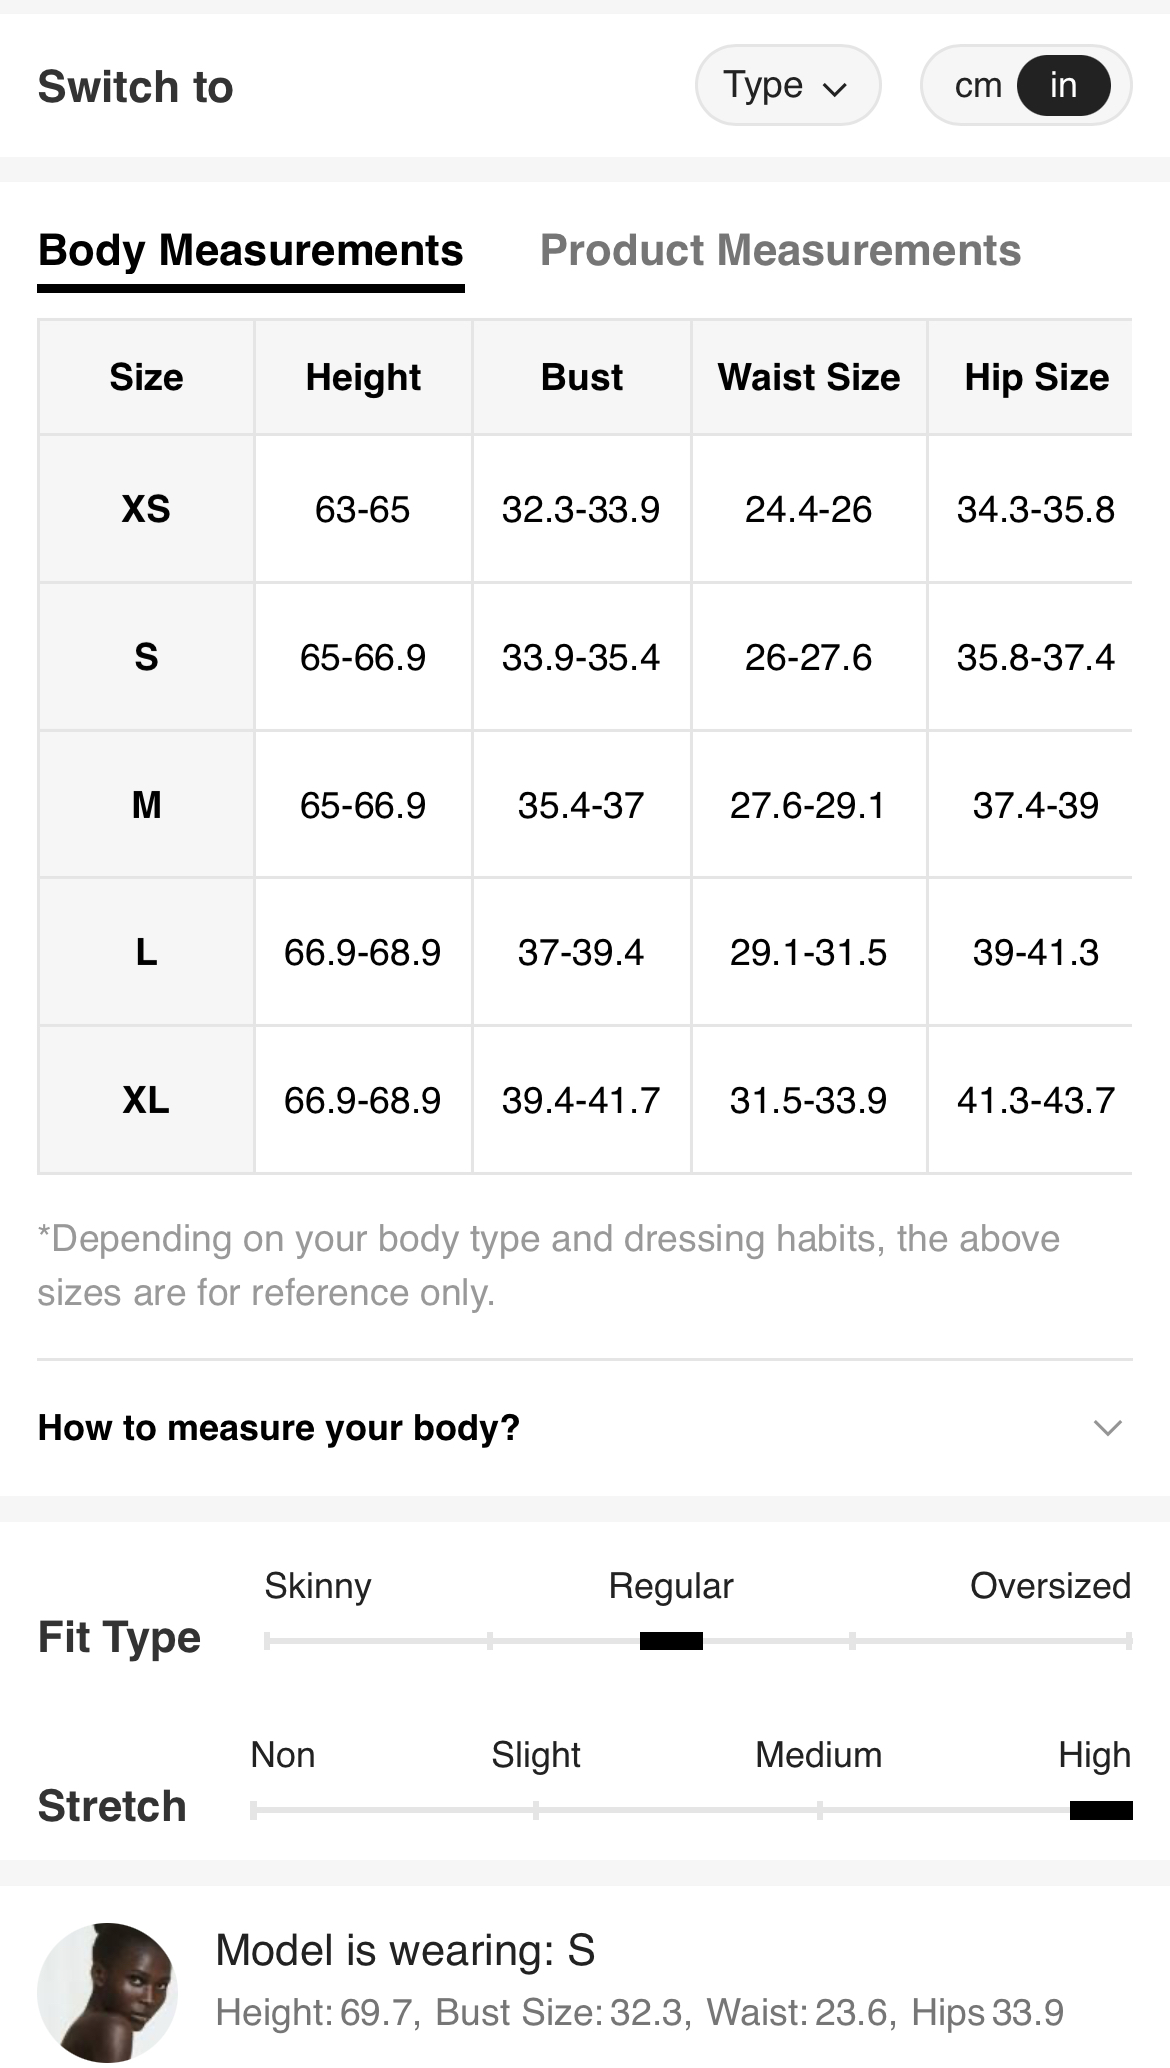Image resolution: width=1170 pixels, height=2068 pixels.
Task: Switch units to cm
Action: [x=977, y=86]
